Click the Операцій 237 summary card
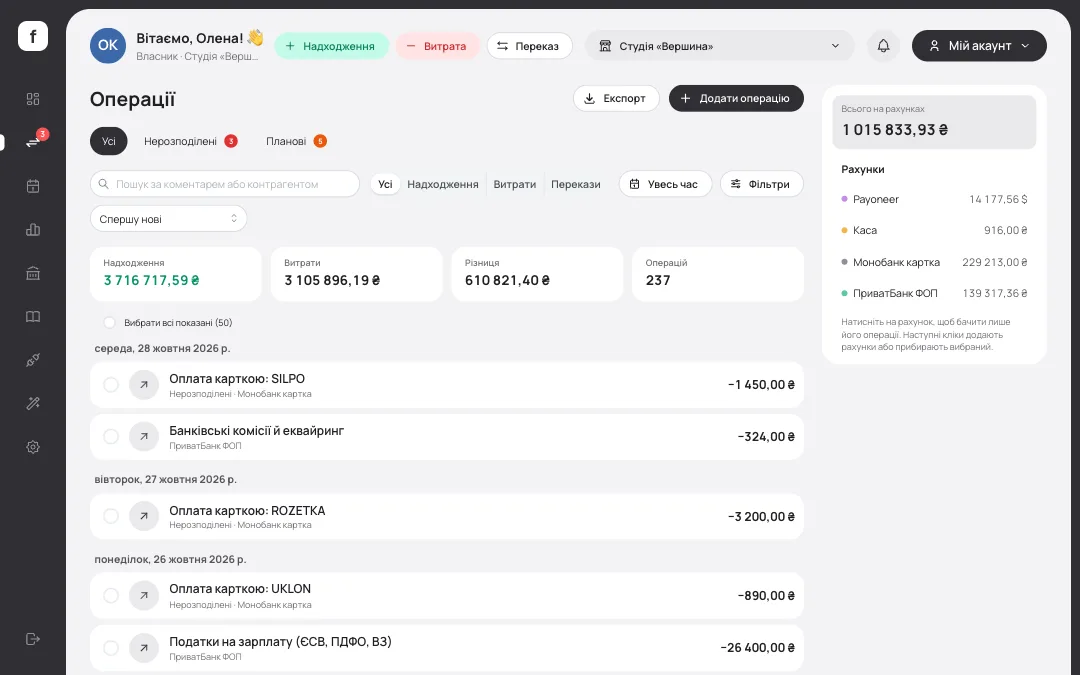This screenshot has height=675, width=1080. click(718, 274)
